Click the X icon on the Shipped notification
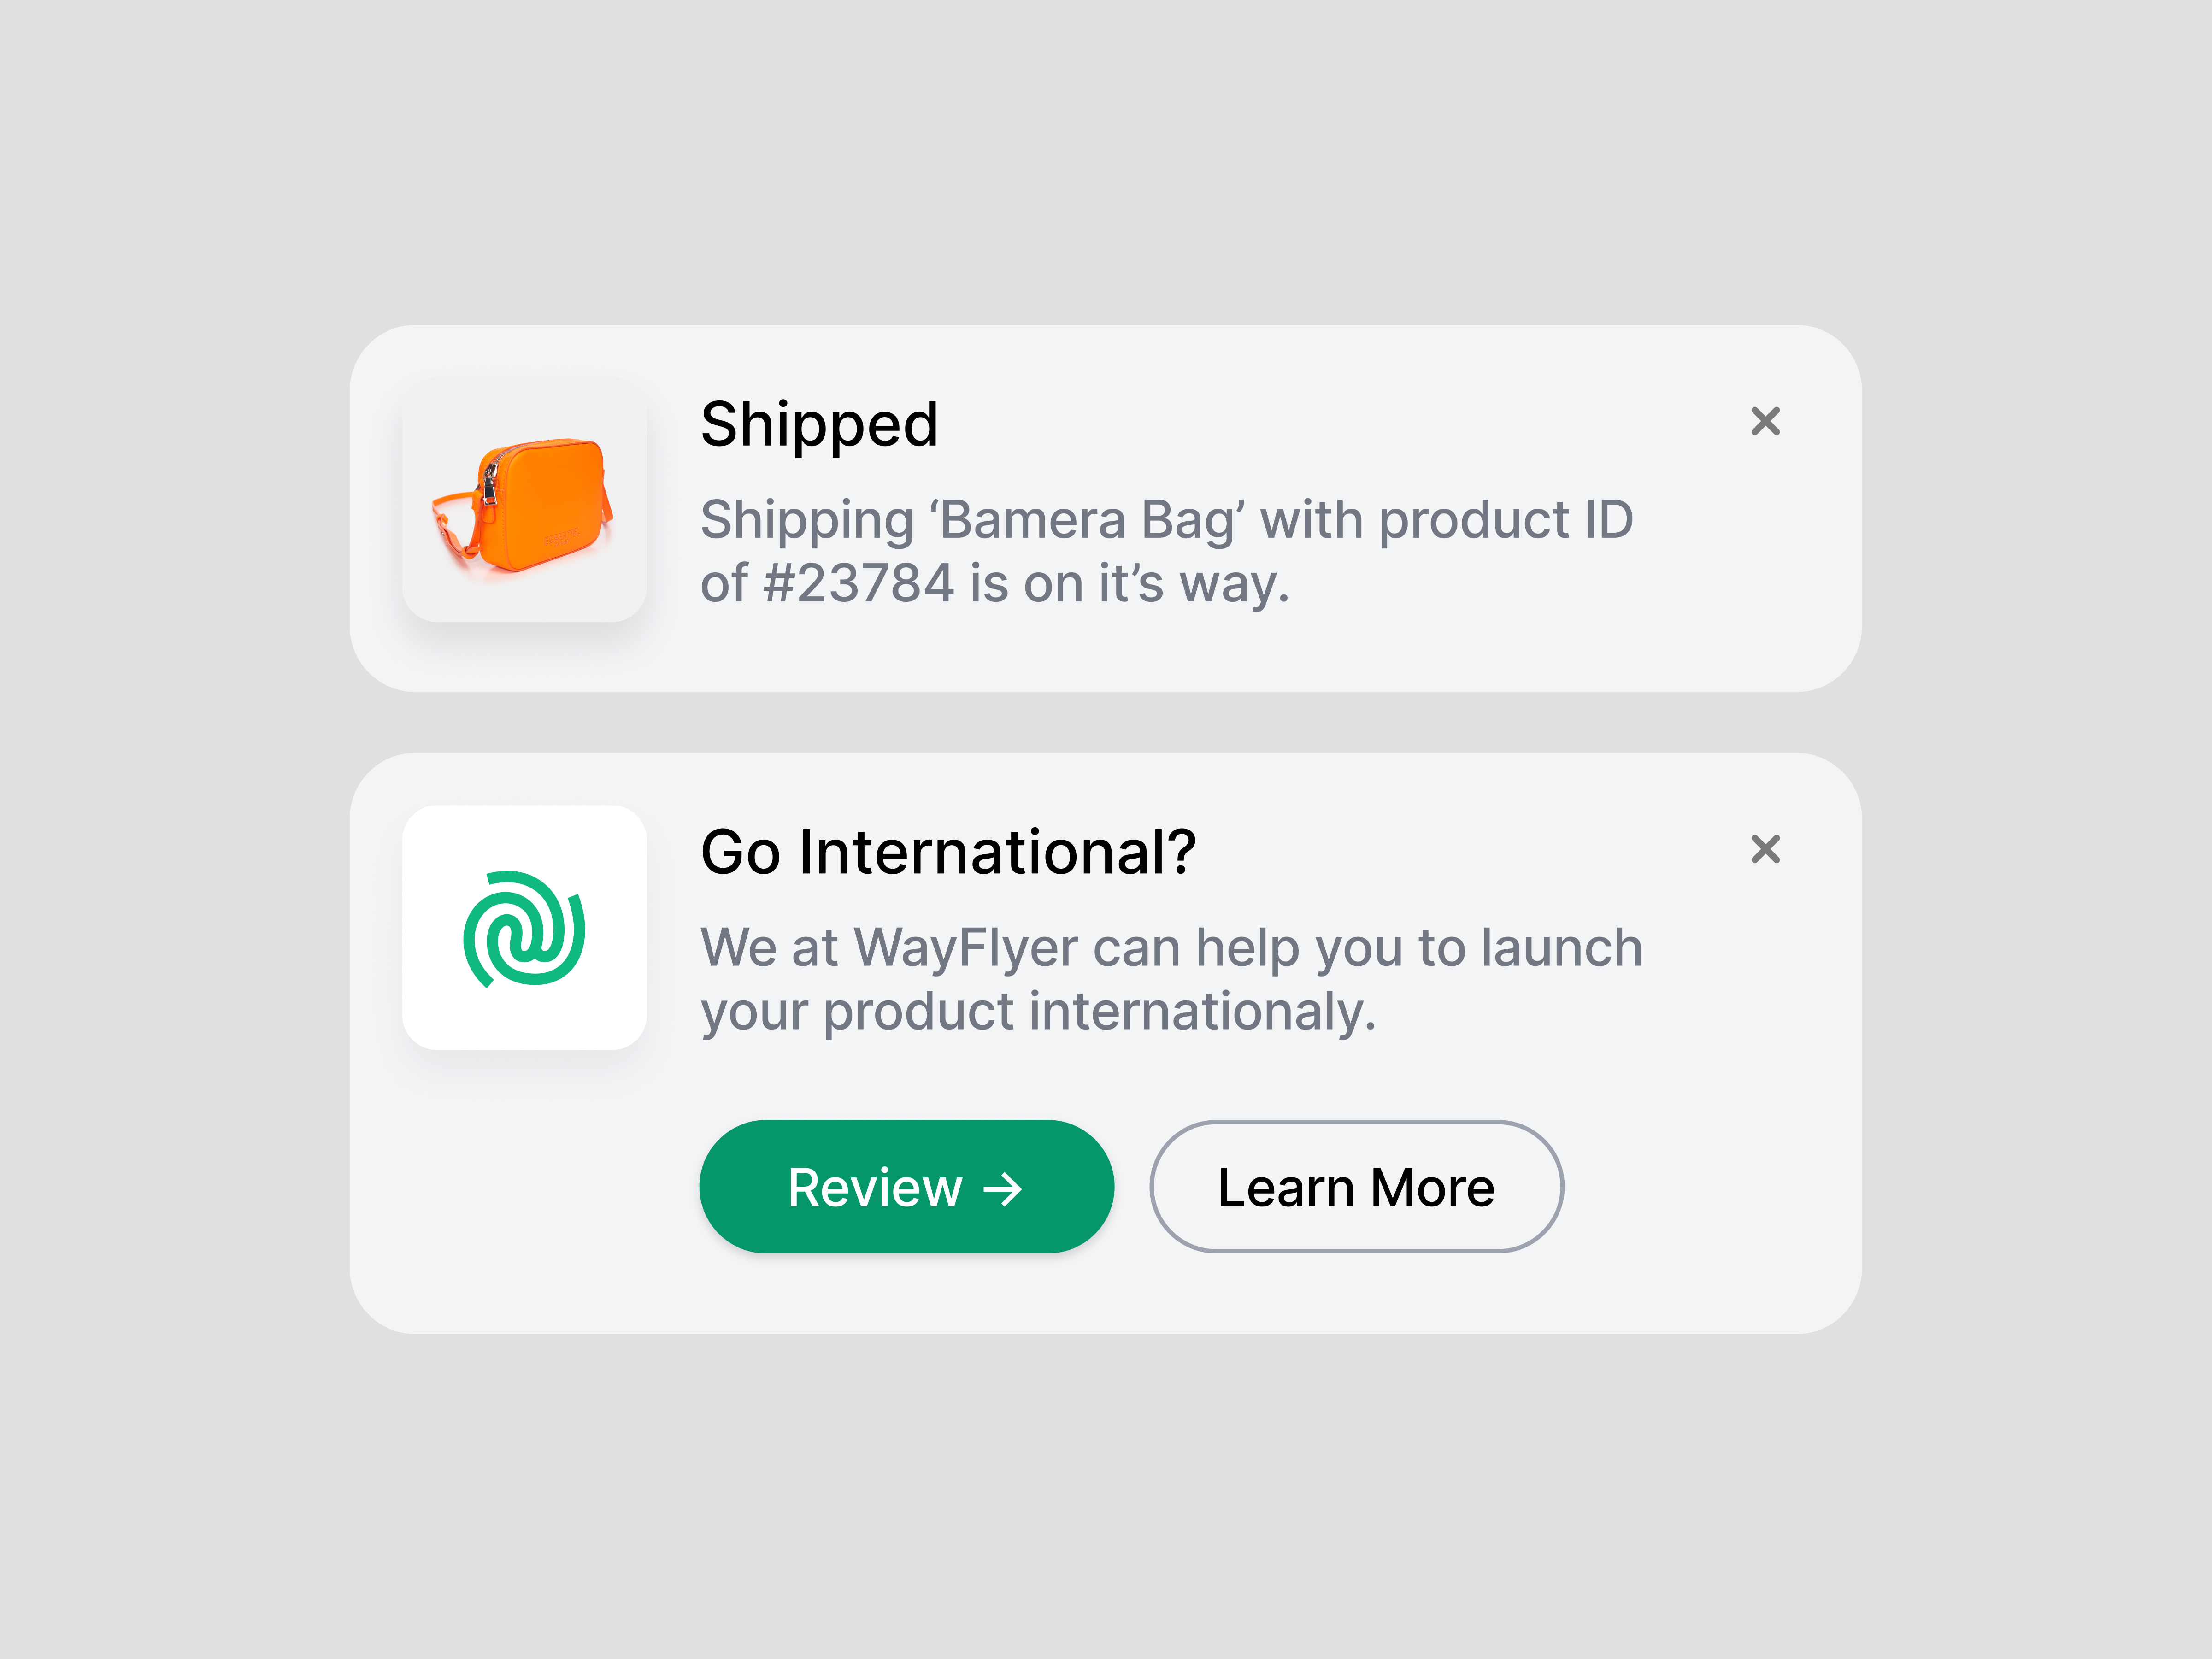The image size is (2212, 1659). pyautogui.click(x=1766, y=422)
